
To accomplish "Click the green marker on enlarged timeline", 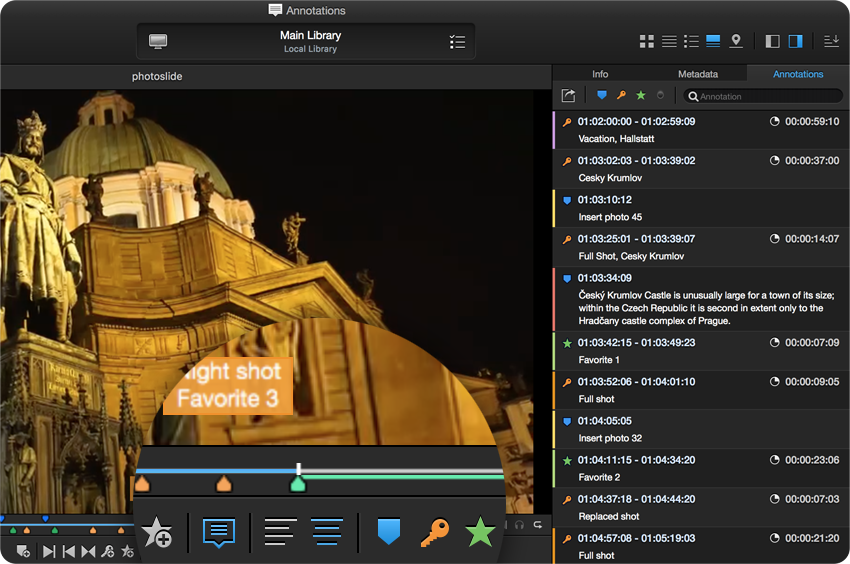I will click(298, 484).
